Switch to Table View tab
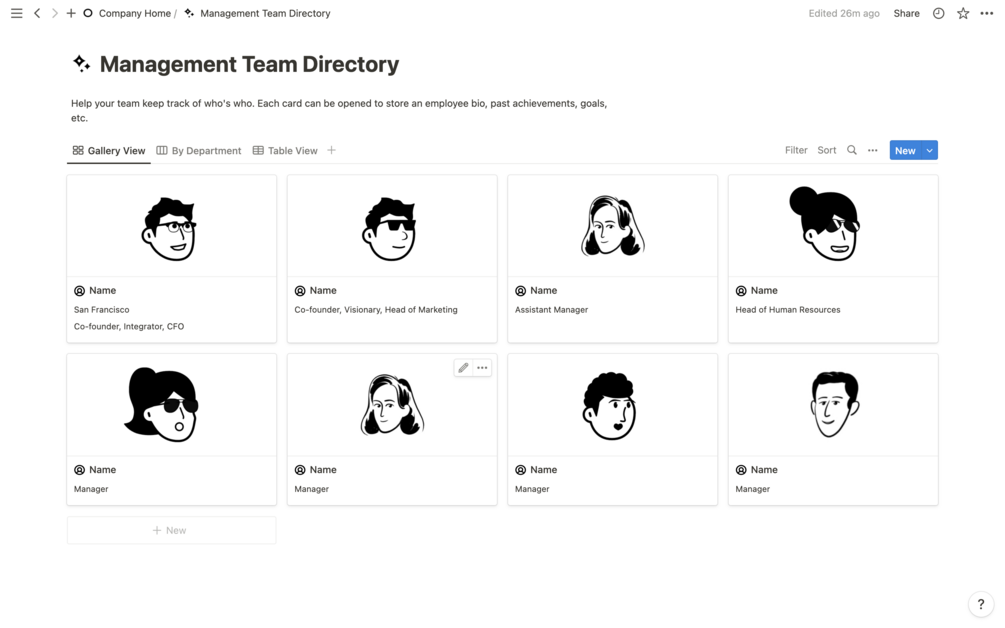1005x628 pixels. (285, 151)
